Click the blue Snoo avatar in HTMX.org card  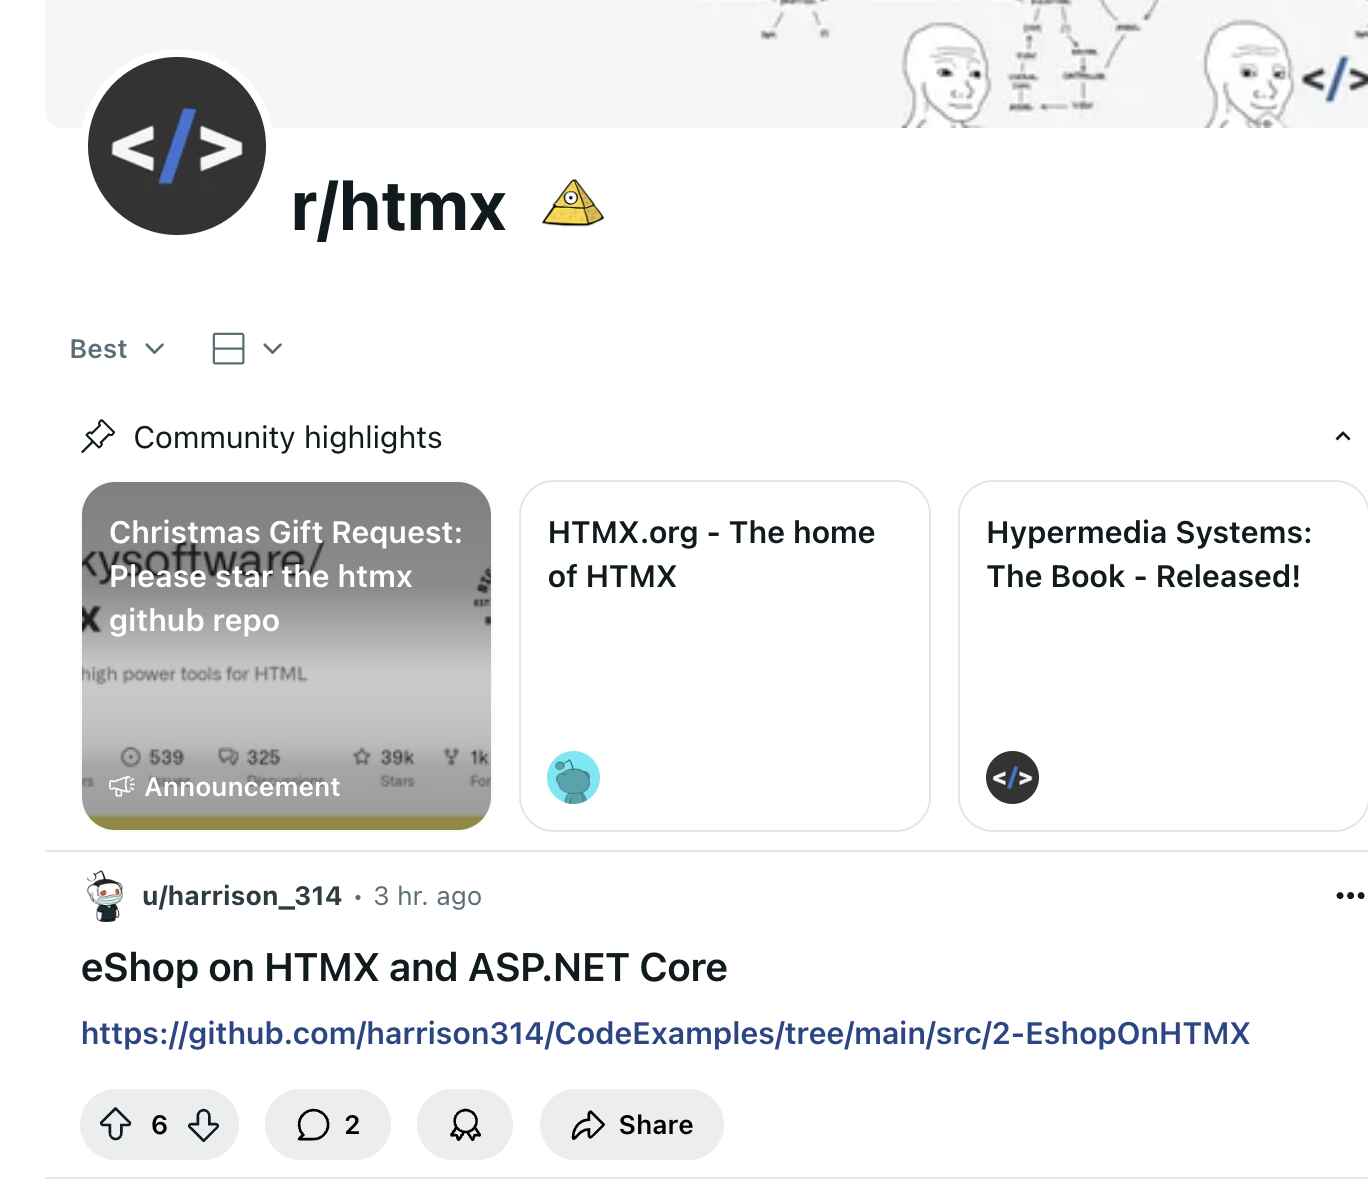573,778
